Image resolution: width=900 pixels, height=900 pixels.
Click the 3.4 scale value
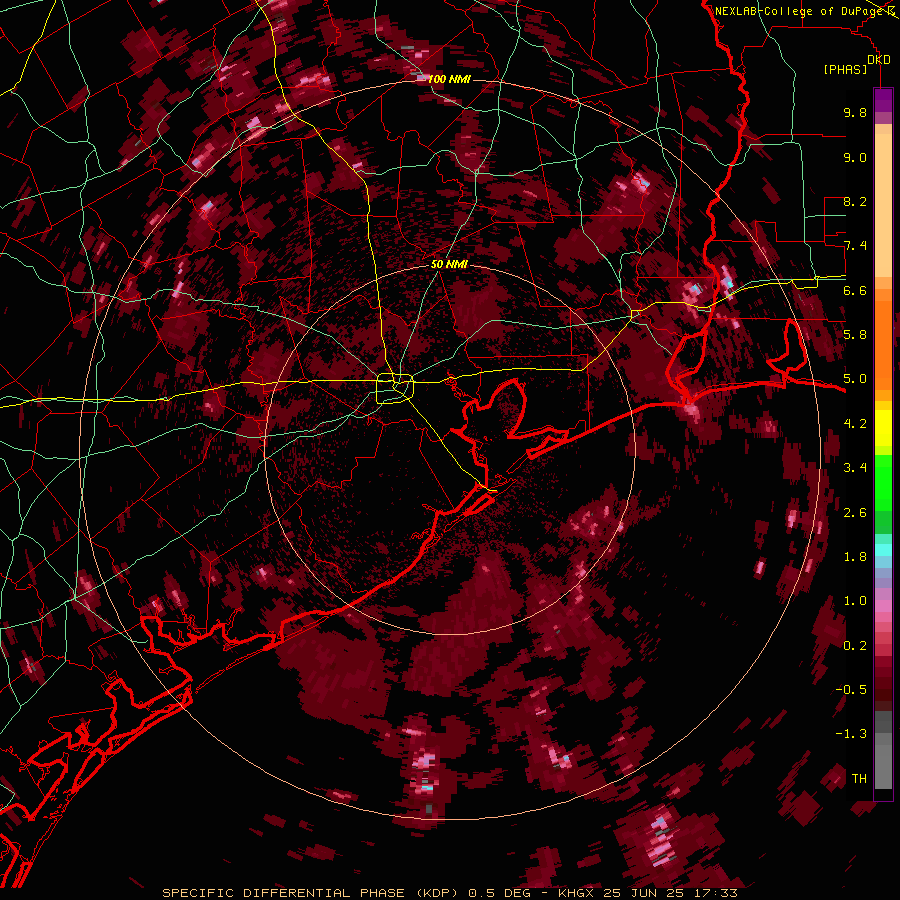coord(855,468)
